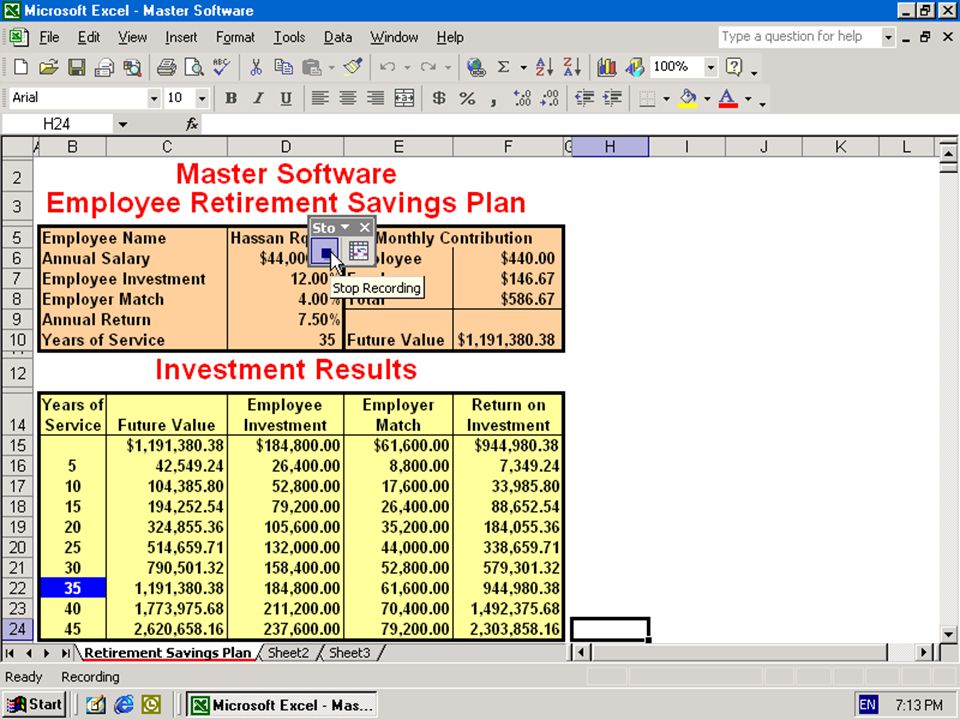Click the New workbook icon
Viewport: 960px width, 720px height.
coord(20,67)
